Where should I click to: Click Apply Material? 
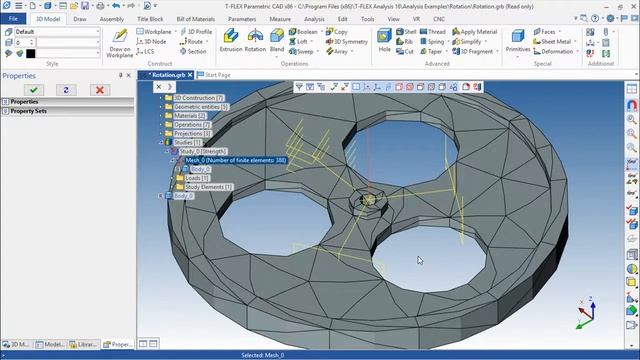pos(475,31)
